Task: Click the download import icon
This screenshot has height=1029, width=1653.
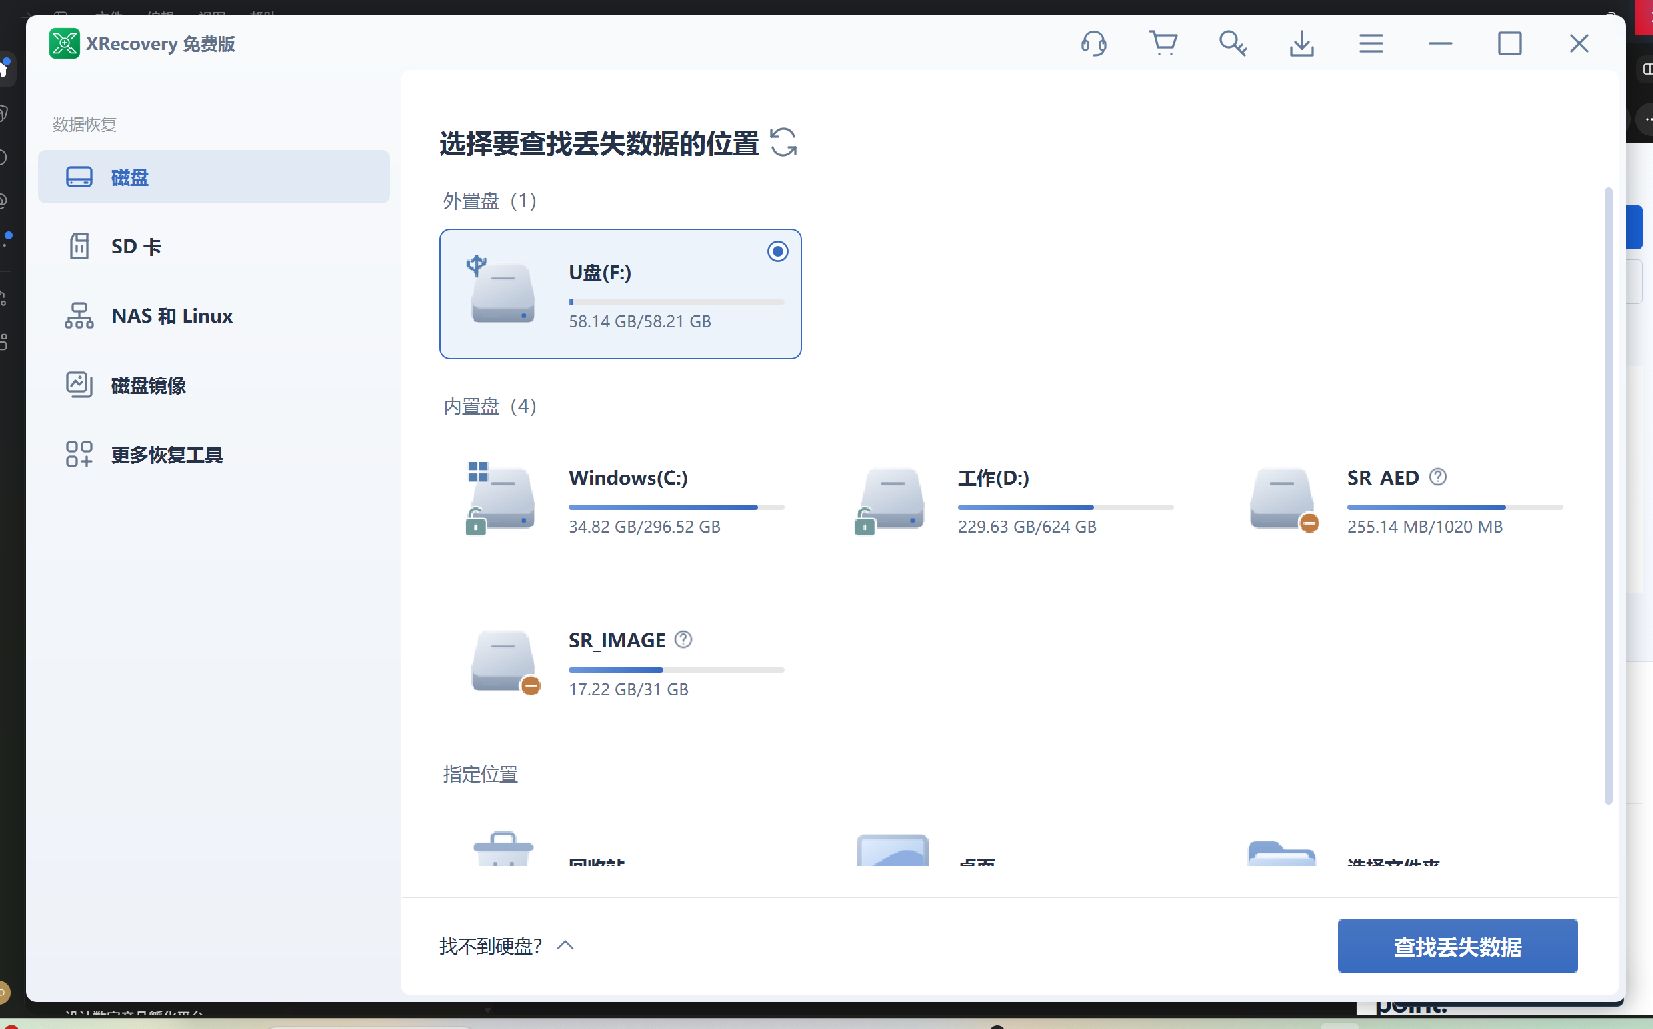Action: (1301, 44)
